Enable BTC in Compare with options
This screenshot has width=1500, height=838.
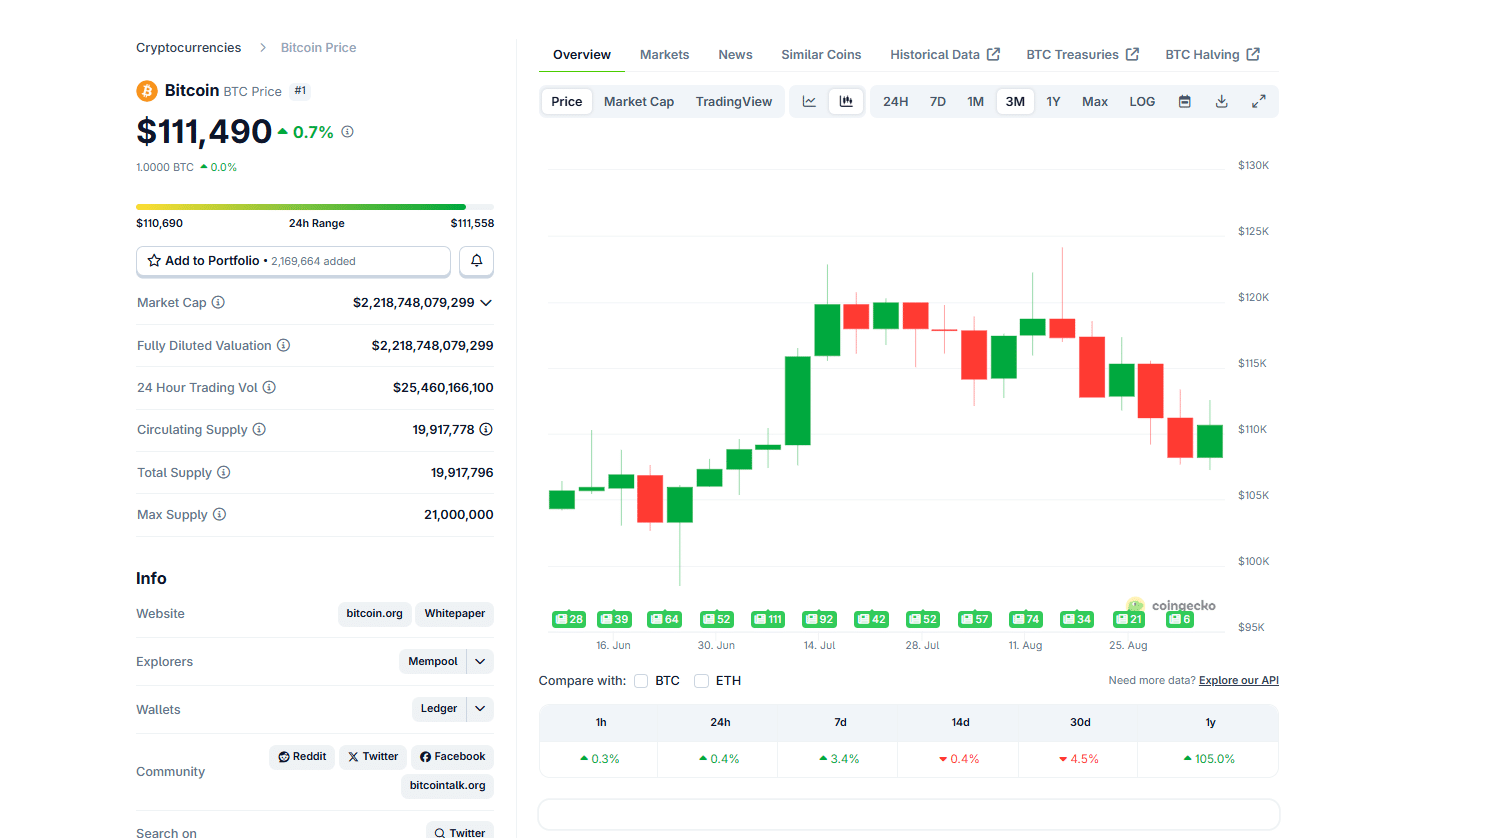tap(640, 680)
